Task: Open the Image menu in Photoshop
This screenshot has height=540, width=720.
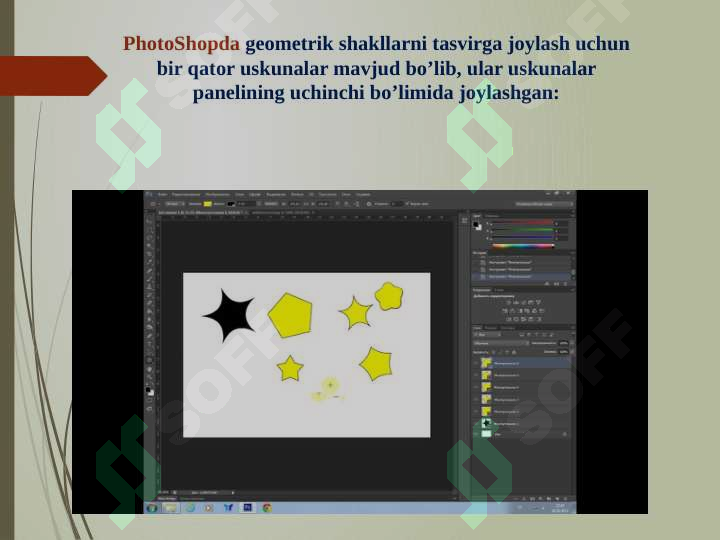Action: click(x=217, y=195)
